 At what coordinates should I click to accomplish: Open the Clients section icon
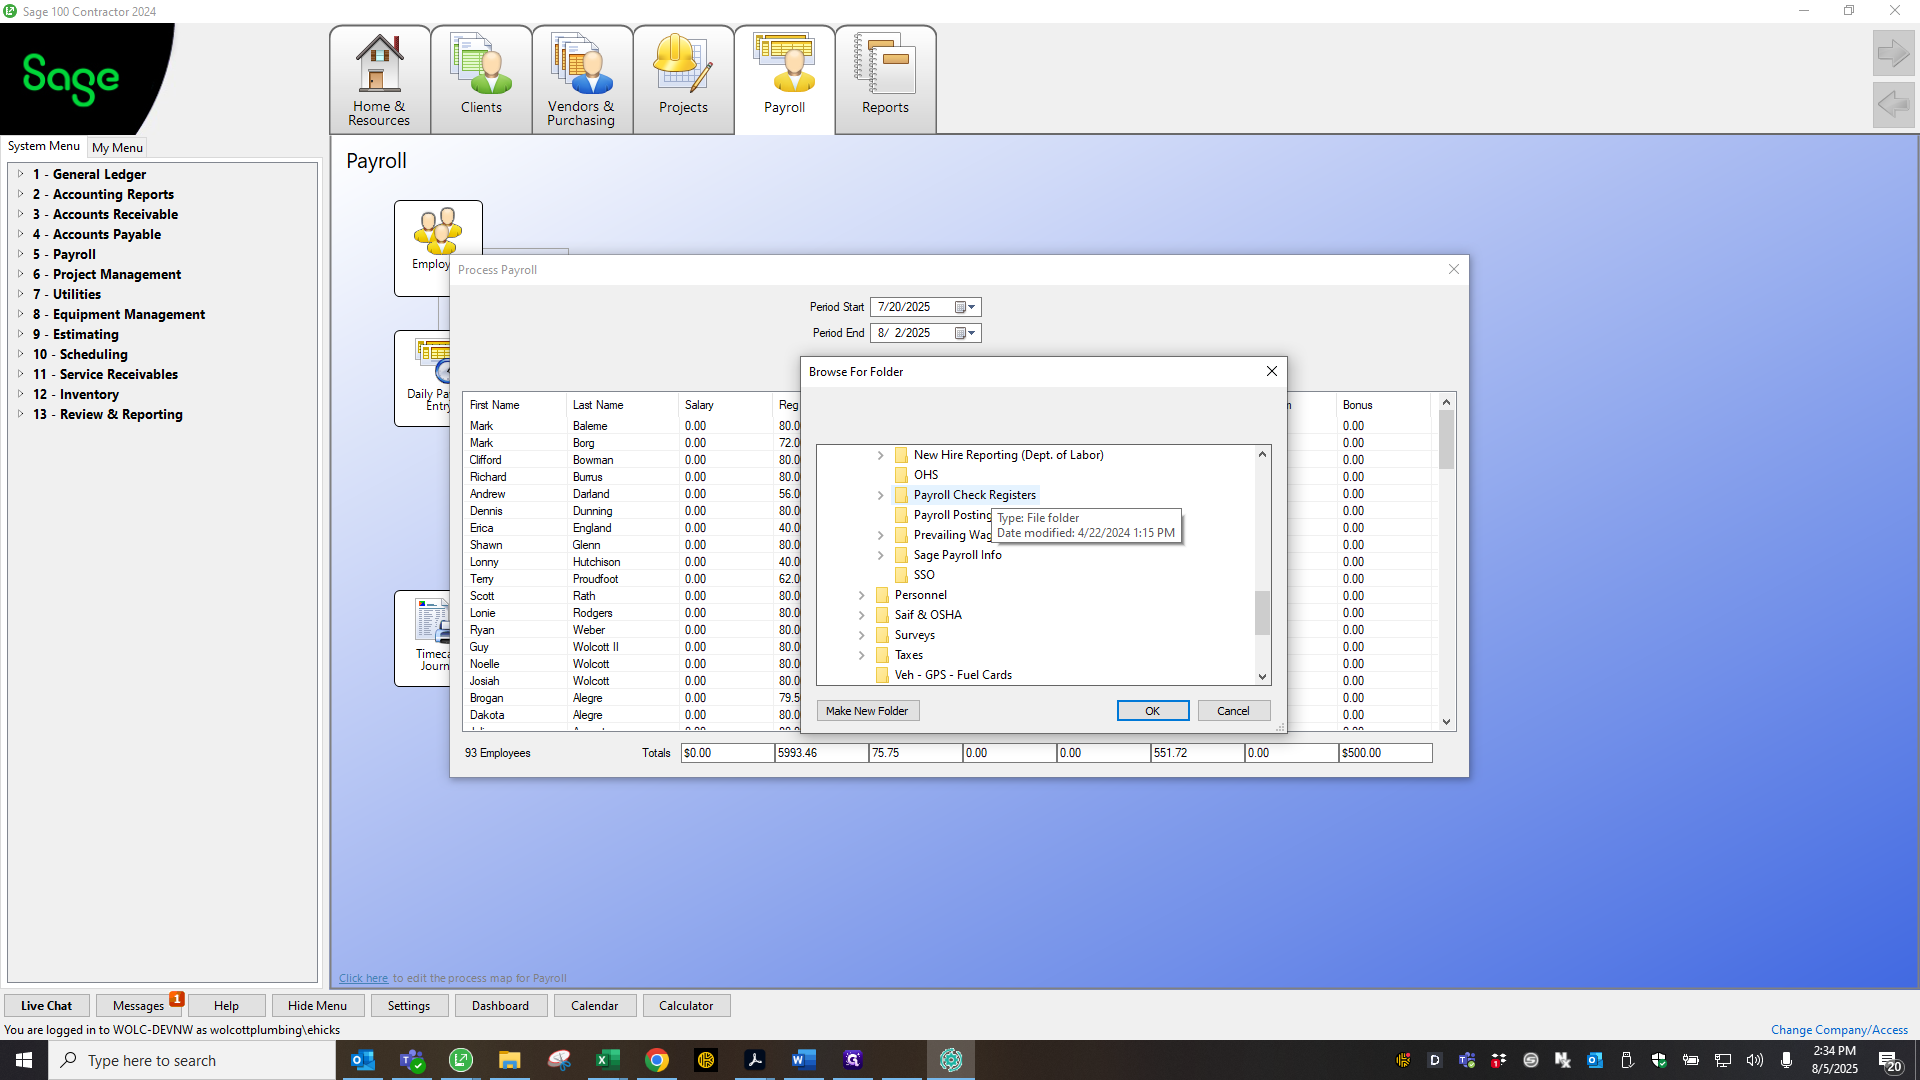(x=481, y=80)
